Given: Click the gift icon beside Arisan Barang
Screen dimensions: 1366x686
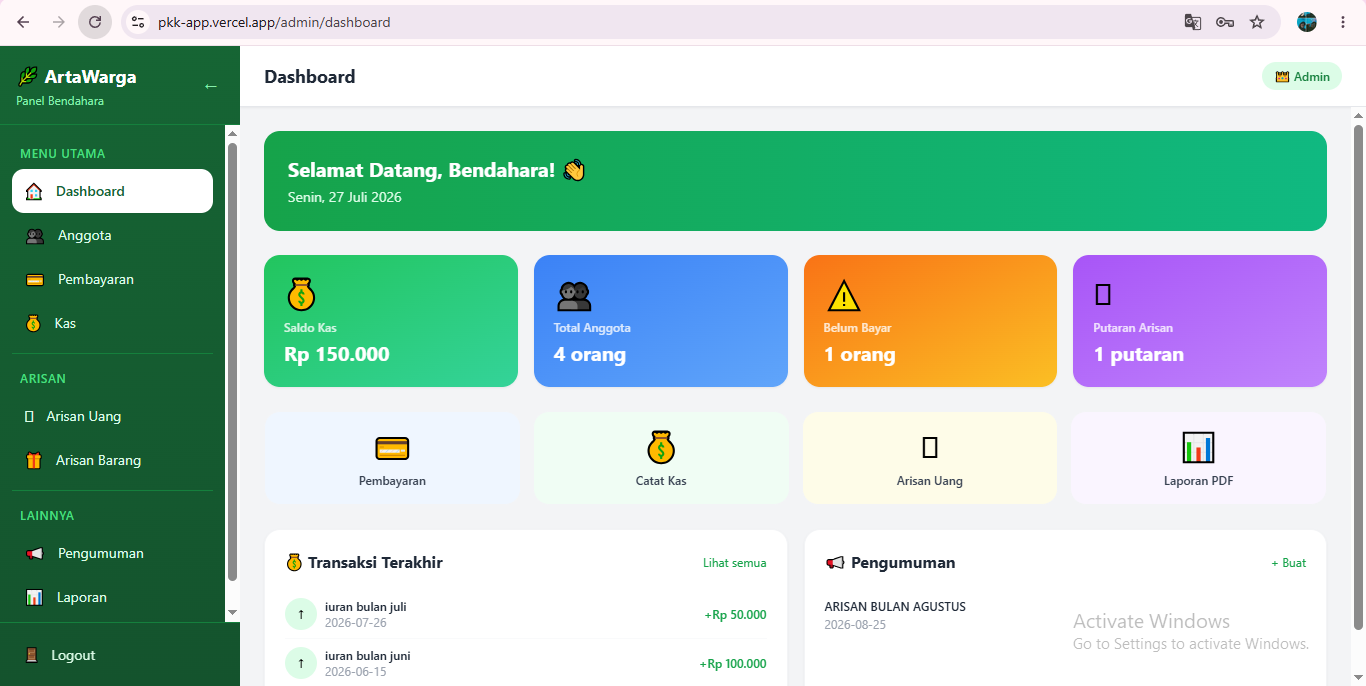Looking at the screenshot, I should click(x=34, y=460).
